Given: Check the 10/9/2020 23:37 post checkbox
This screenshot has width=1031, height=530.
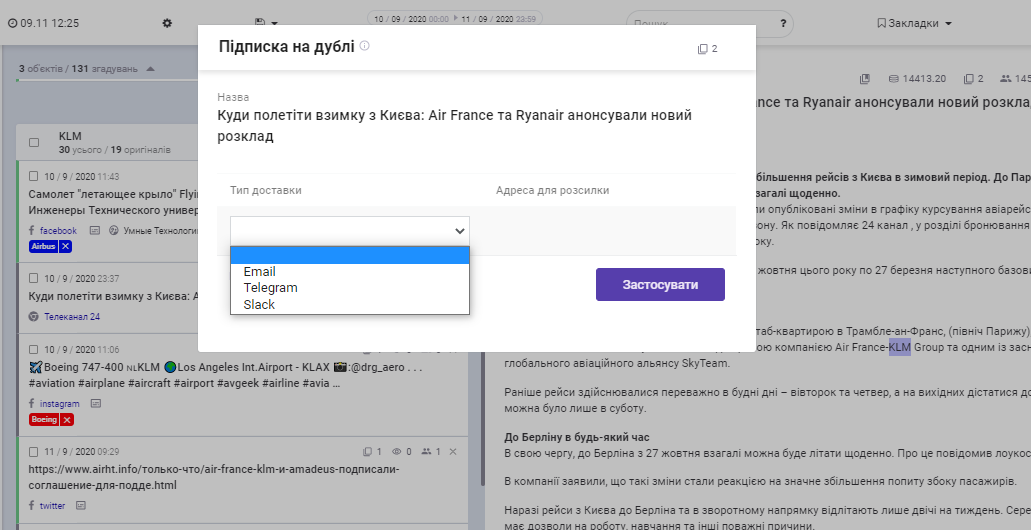Looking at the screenshot, I should click(34, 278).
